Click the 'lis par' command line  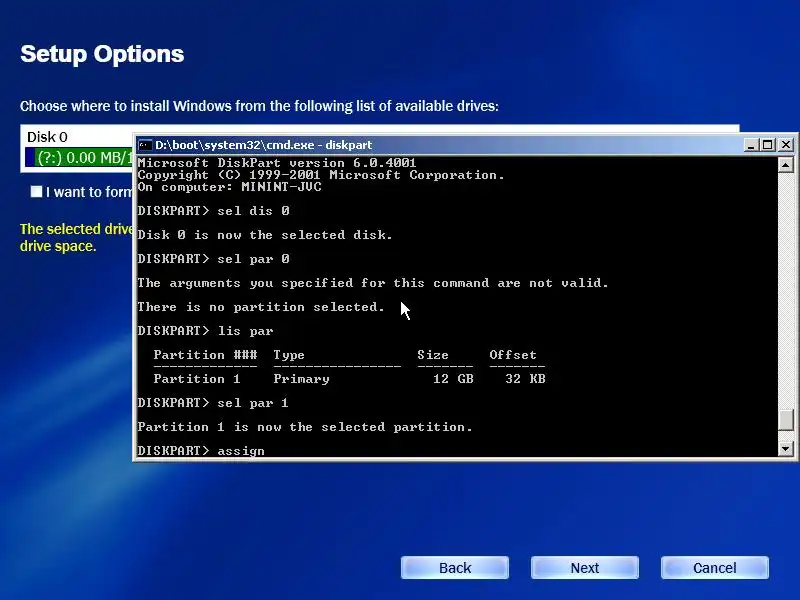pos(205,331)
